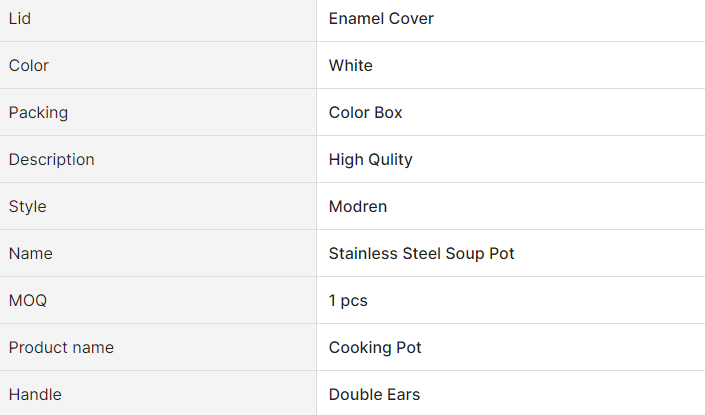Click the 'MOQ' attribute label
Screen dimensions: 705x415
pos(28,300)
